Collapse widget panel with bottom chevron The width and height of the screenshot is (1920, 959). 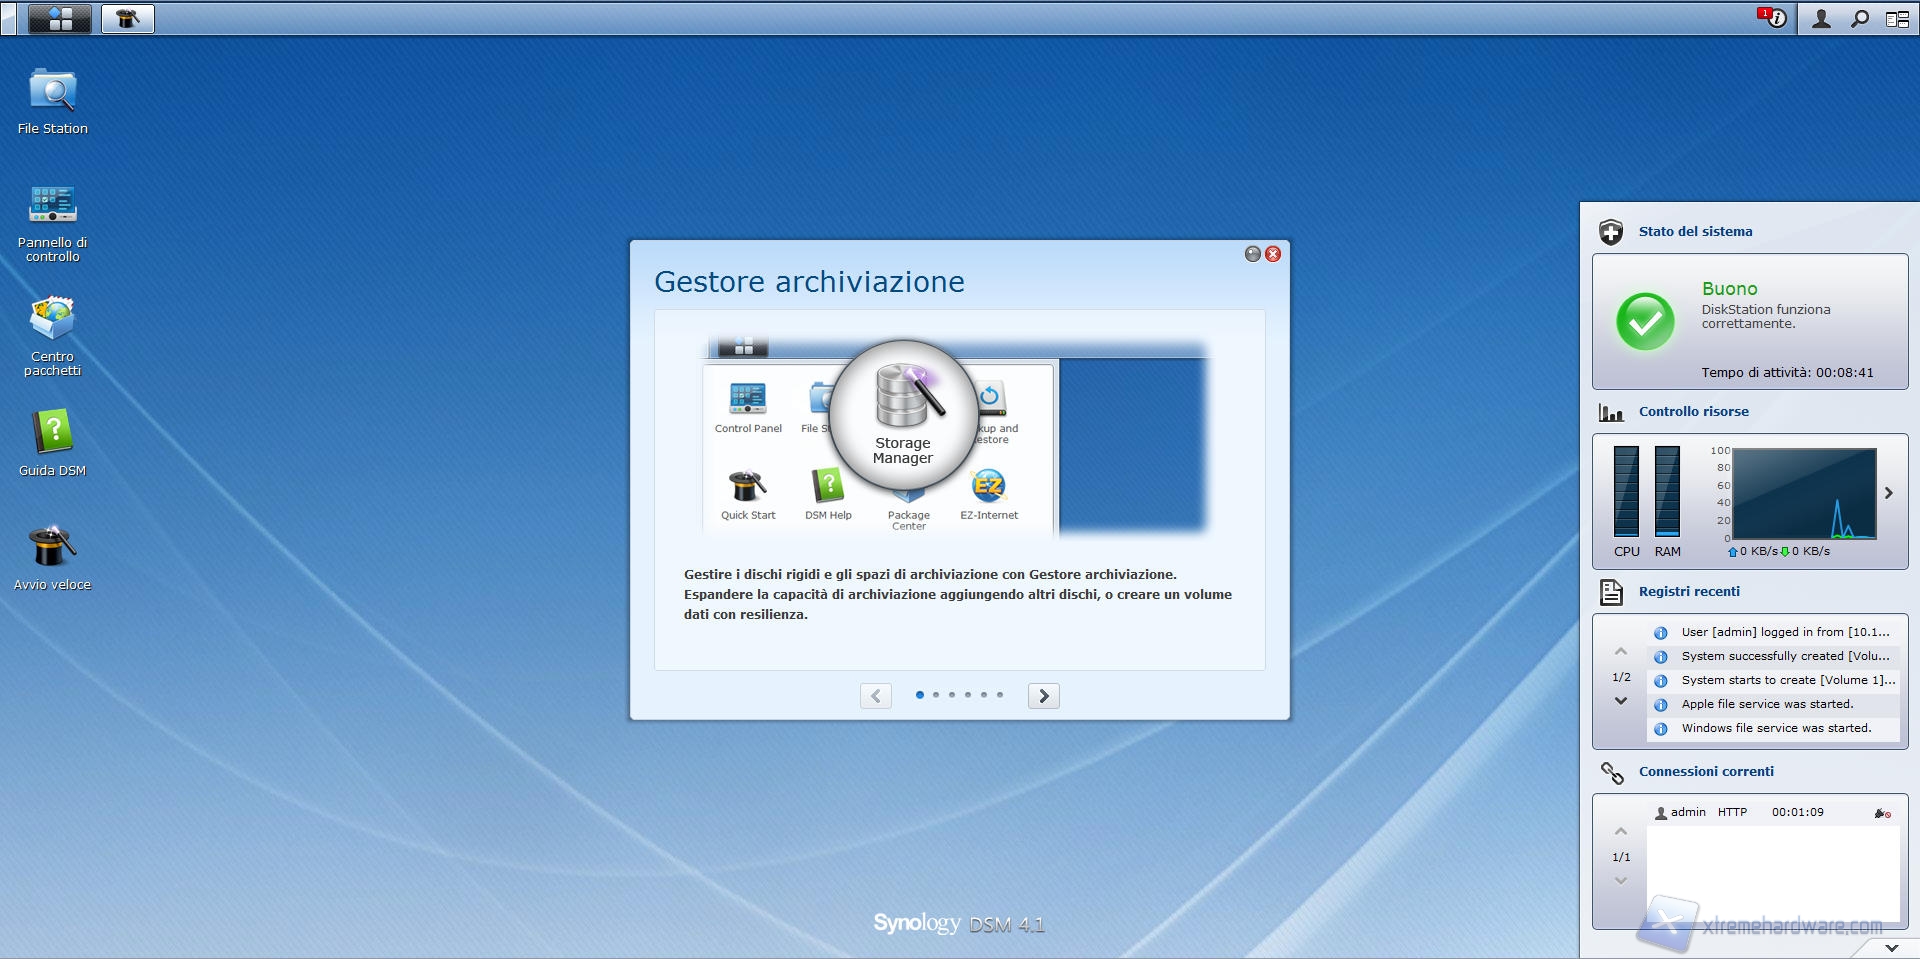(x=1891, y=947)
